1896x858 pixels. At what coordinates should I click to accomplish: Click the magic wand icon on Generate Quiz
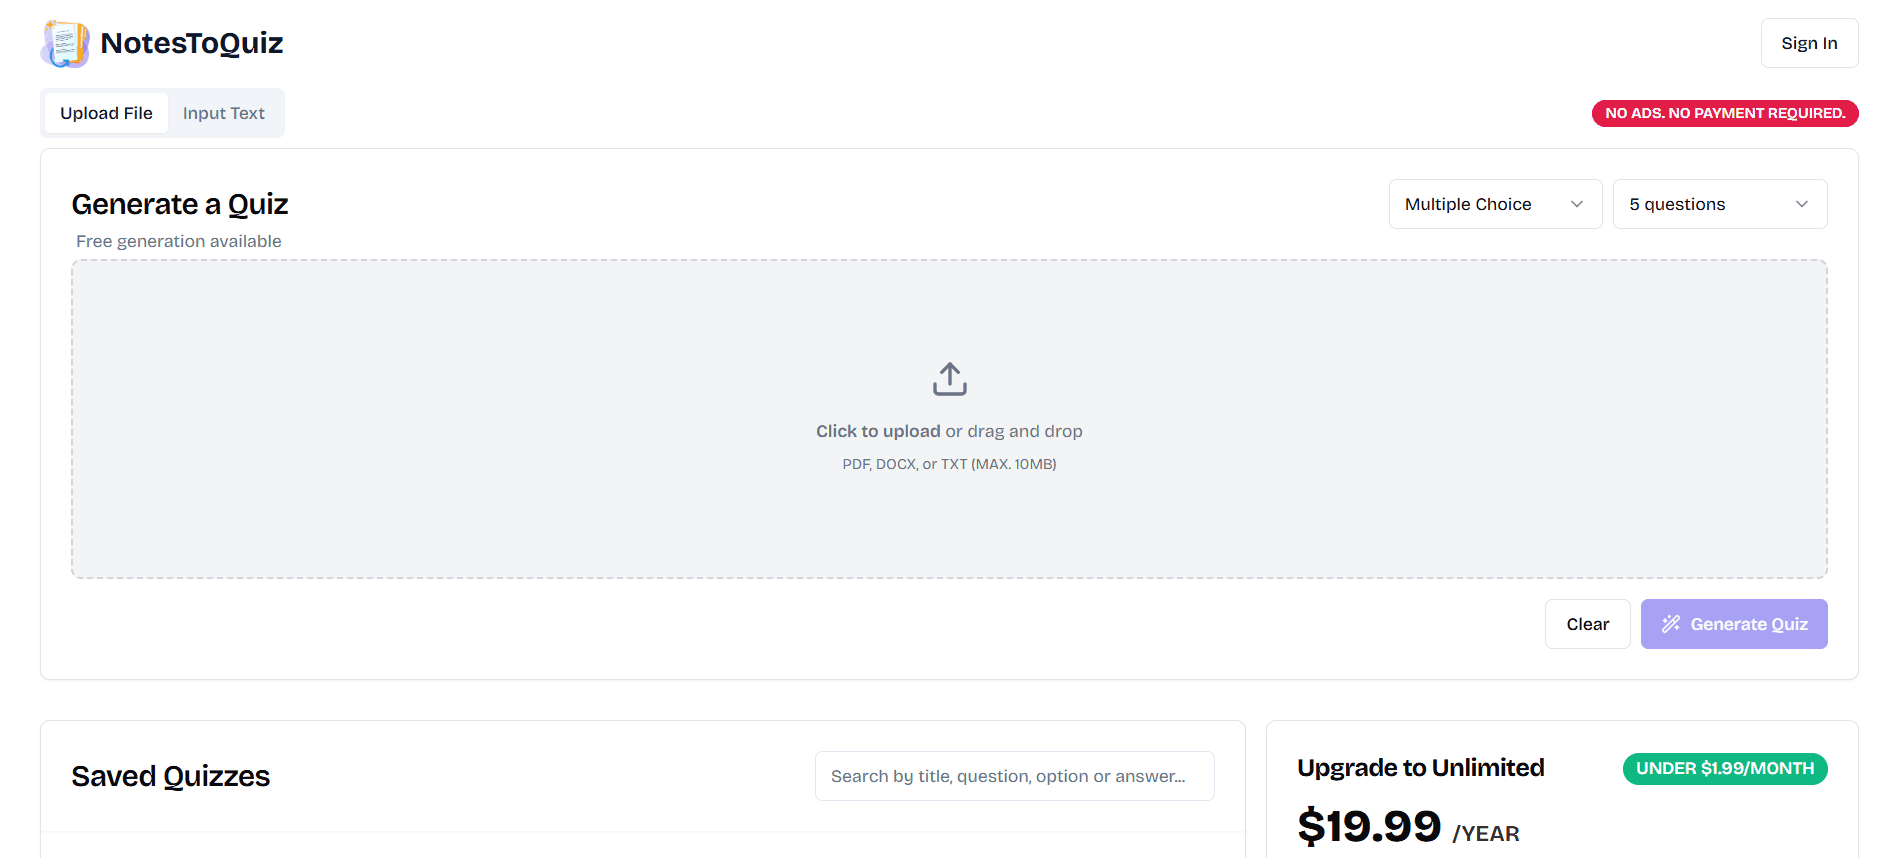(x=1670, y=624)
